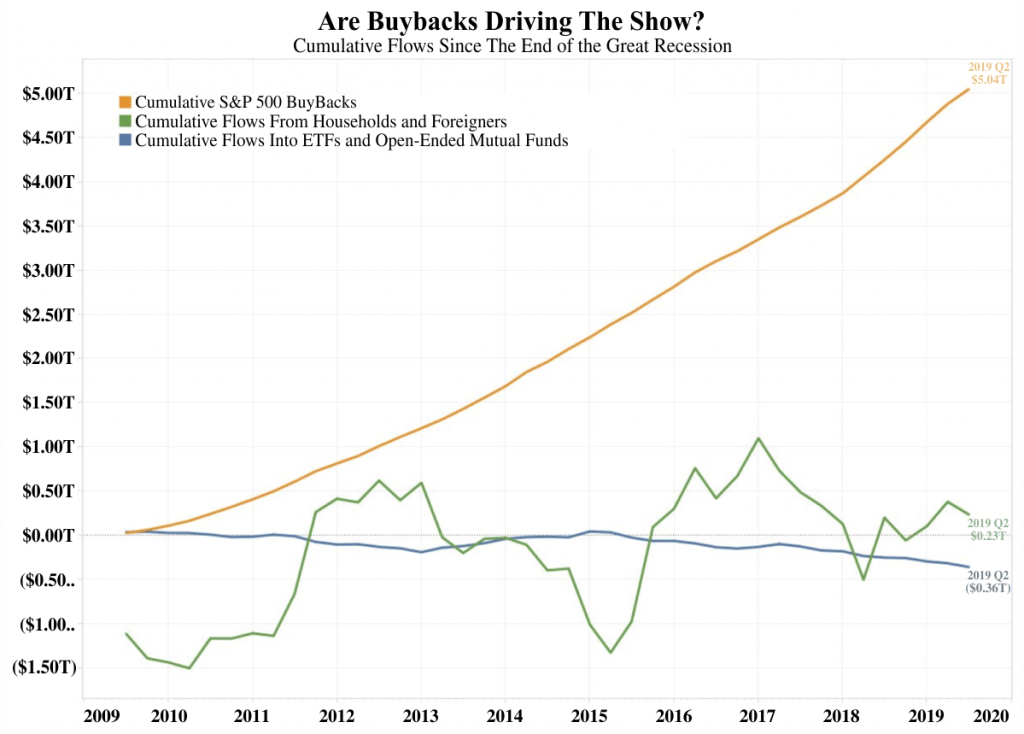Click the green line trough in 2015
This screenshot has width=1024, height=734.
coord(611,652)
